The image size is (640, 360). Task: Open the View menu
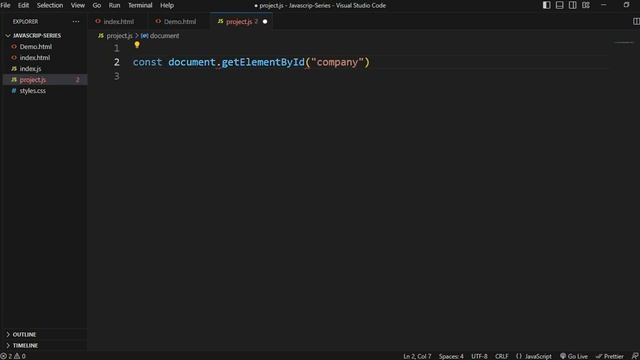pos(78,5)
